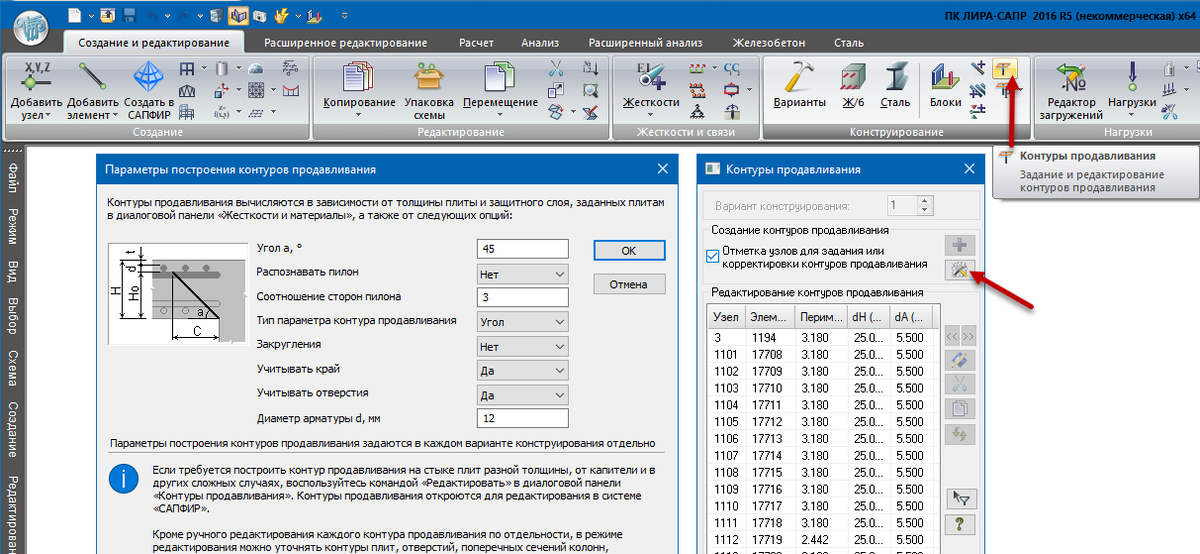Click the Соотношение сторон пилона field
Viewport: 1200px width, 554px height.
coord(523,297)
